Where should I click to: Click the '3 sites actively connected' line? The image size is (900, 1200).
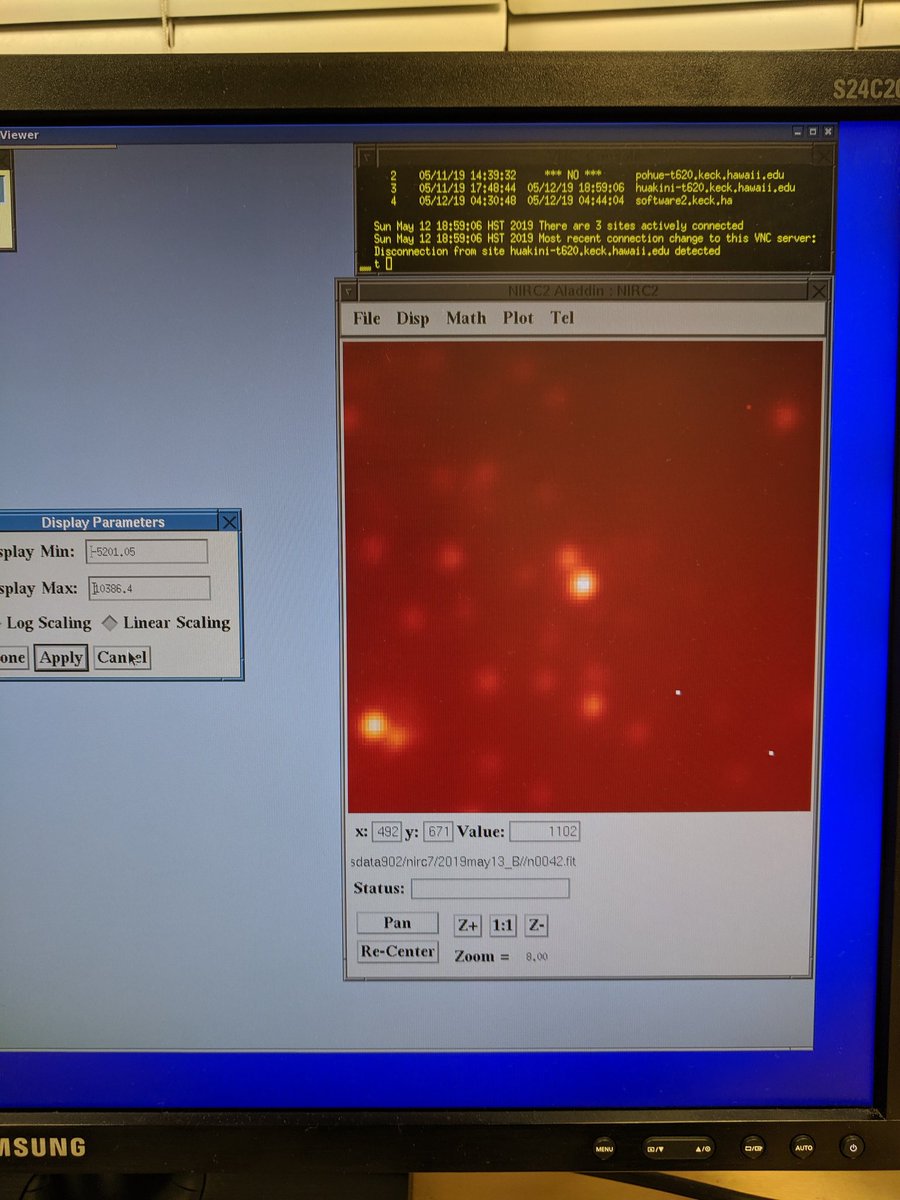(x=558, y=226)
